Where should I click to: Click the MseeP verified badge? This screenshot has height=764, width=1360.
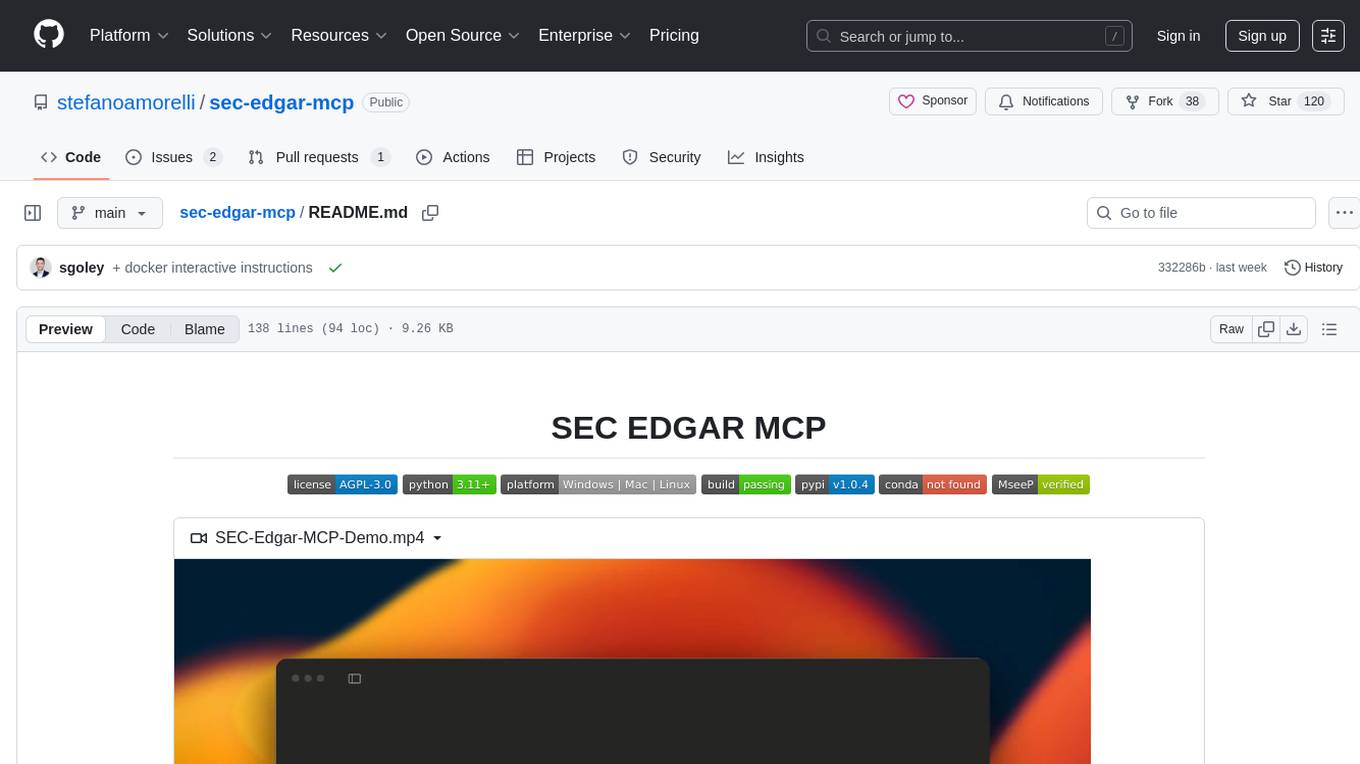pyautogui.click(x=1040, y=484)
